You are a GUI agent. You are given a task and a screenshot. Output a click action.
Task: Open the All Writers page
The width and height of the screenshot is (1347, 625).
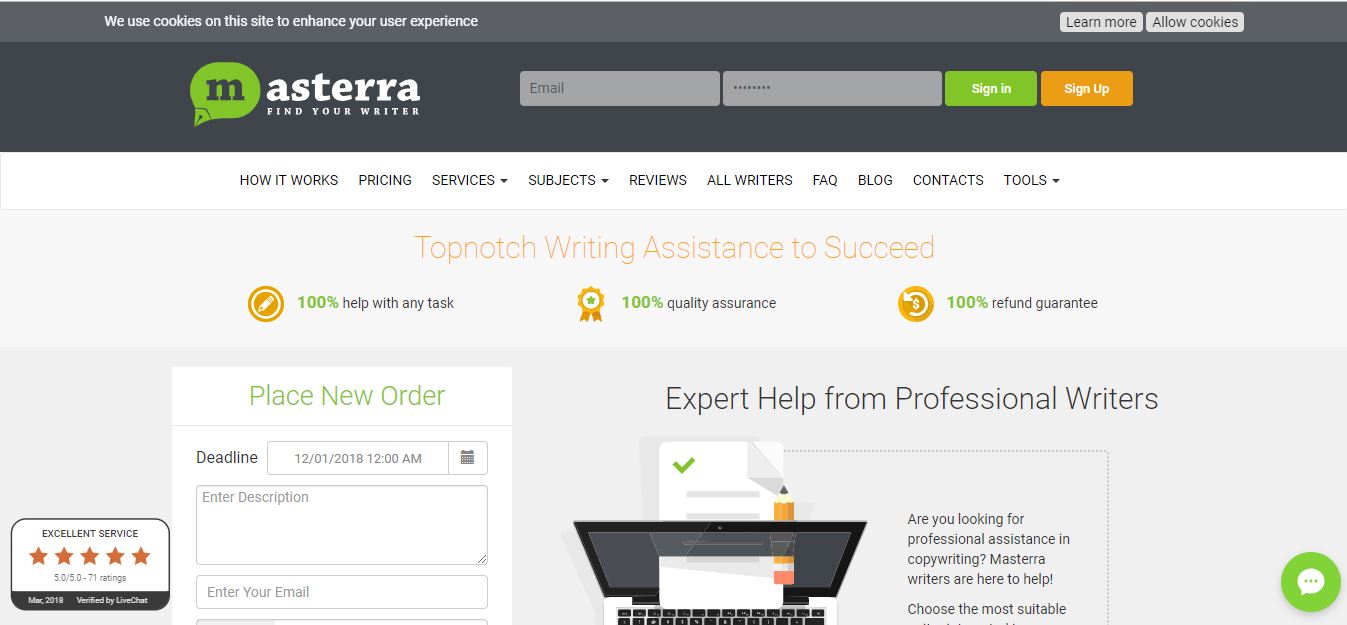tap(749, 180)
